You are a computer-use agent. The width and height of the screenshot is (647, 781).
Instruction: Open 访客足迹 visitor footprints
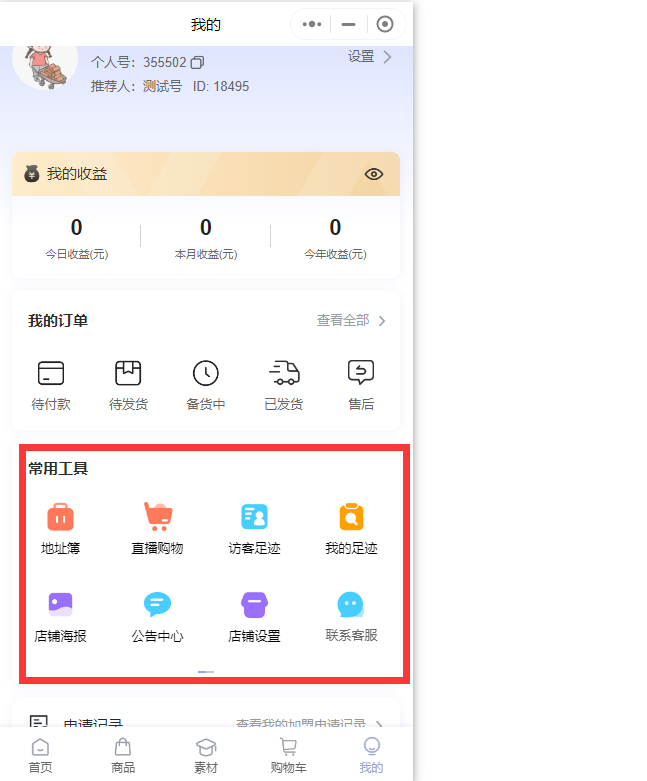(254, 529)
